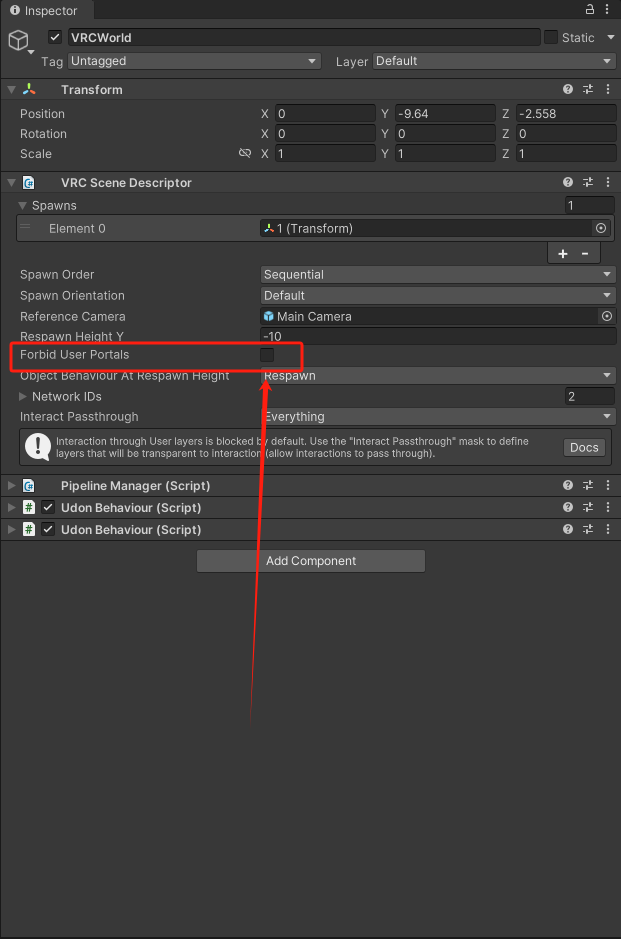621x939 pixels.
Task: Click the Add Component button
Action: tap(311, 561)
